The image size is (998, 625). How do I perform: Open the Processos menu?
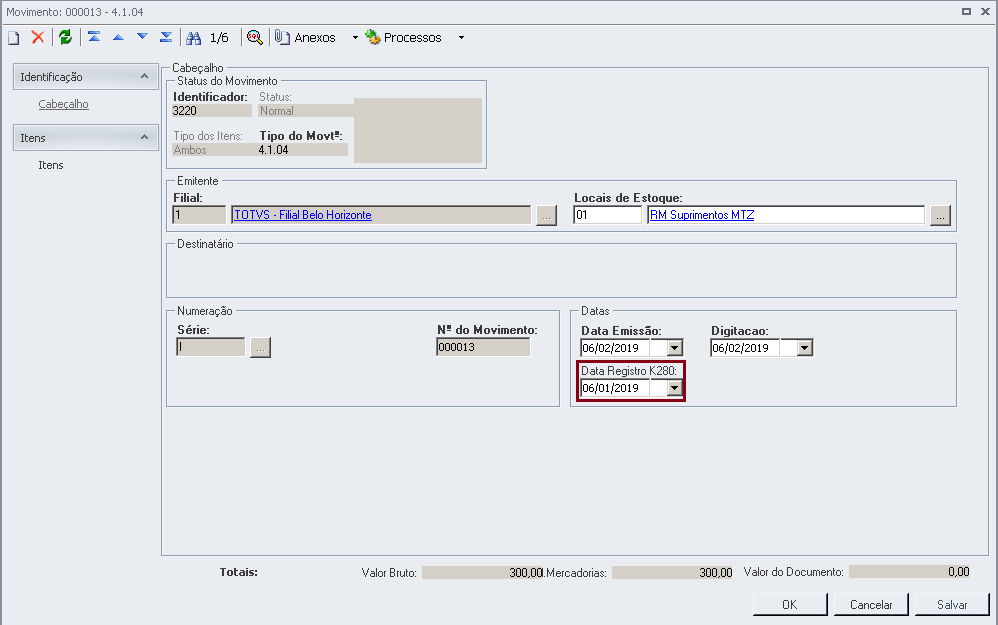click(404, 38)
